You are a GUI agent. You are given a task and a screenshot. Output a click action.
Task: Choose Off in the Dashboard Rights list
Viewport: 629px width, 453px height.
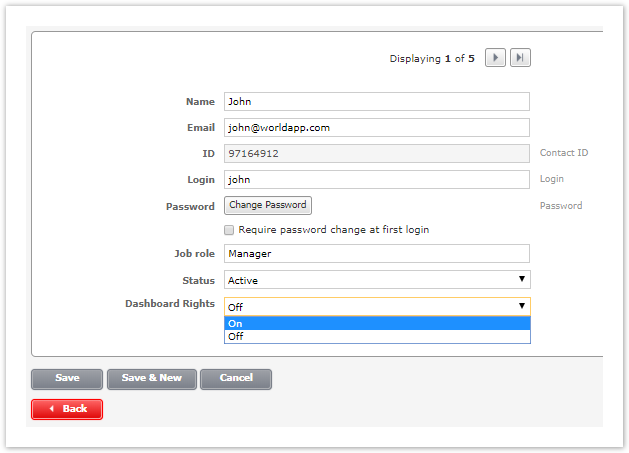[x=376, y=337]
